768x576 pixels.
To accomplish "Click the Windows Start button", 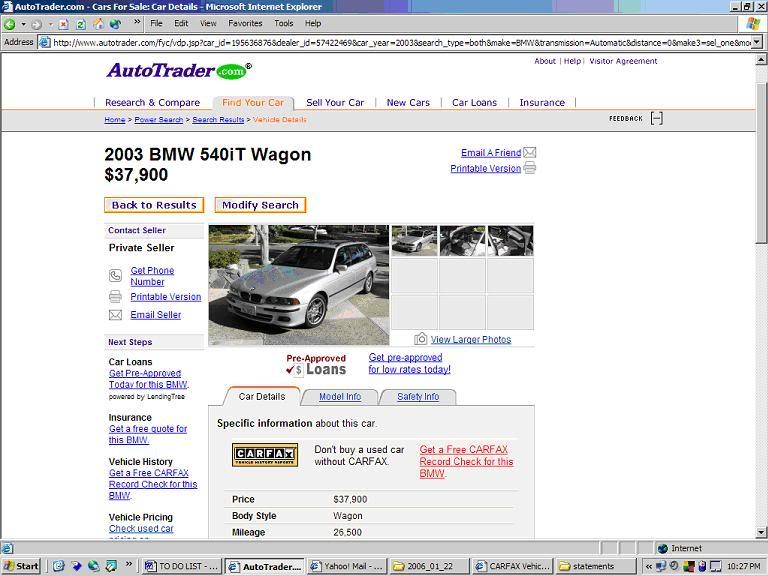I will pyautogui.click(x=21, y=566).
